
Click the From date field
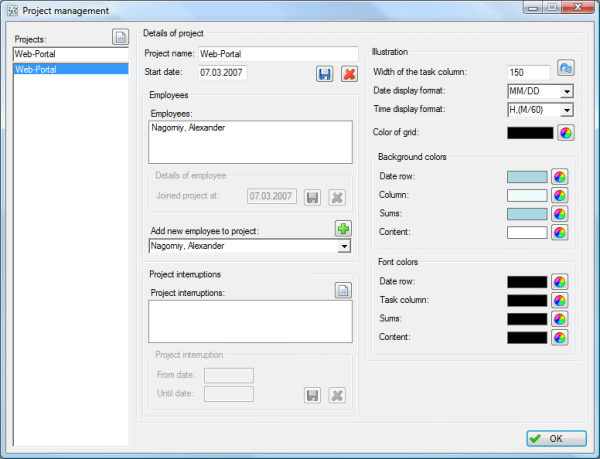tap(229, 375)
